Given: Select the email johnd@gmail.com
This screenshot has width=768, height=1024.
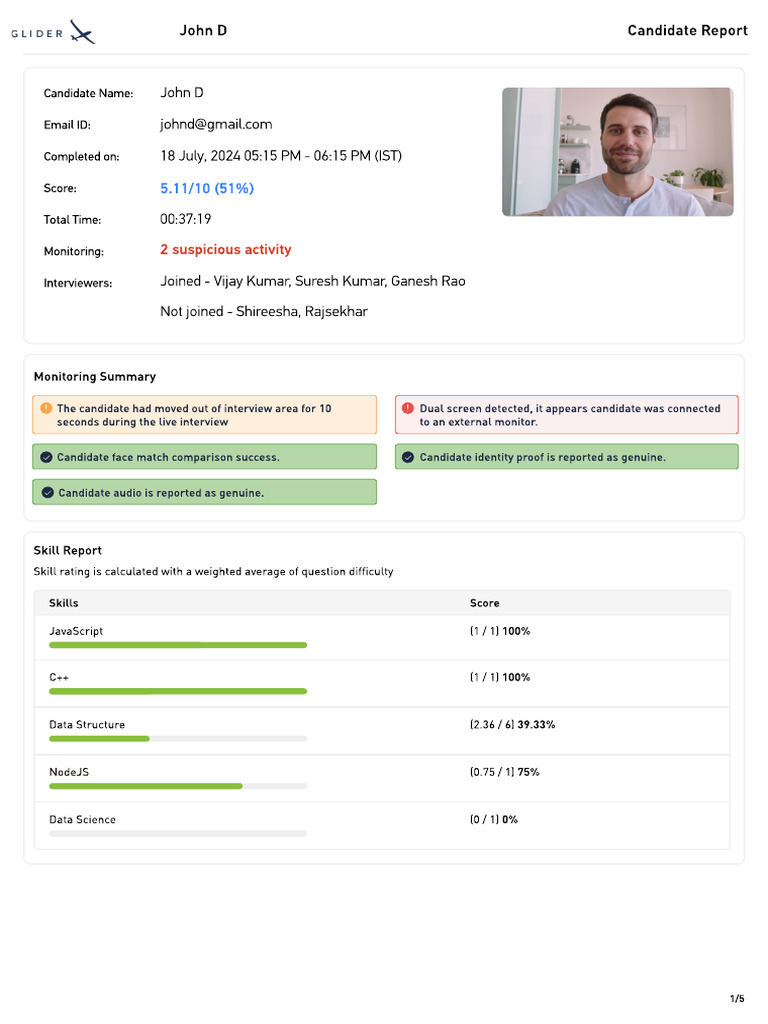Looking at the screenshot, I should [x=216, y=124].
